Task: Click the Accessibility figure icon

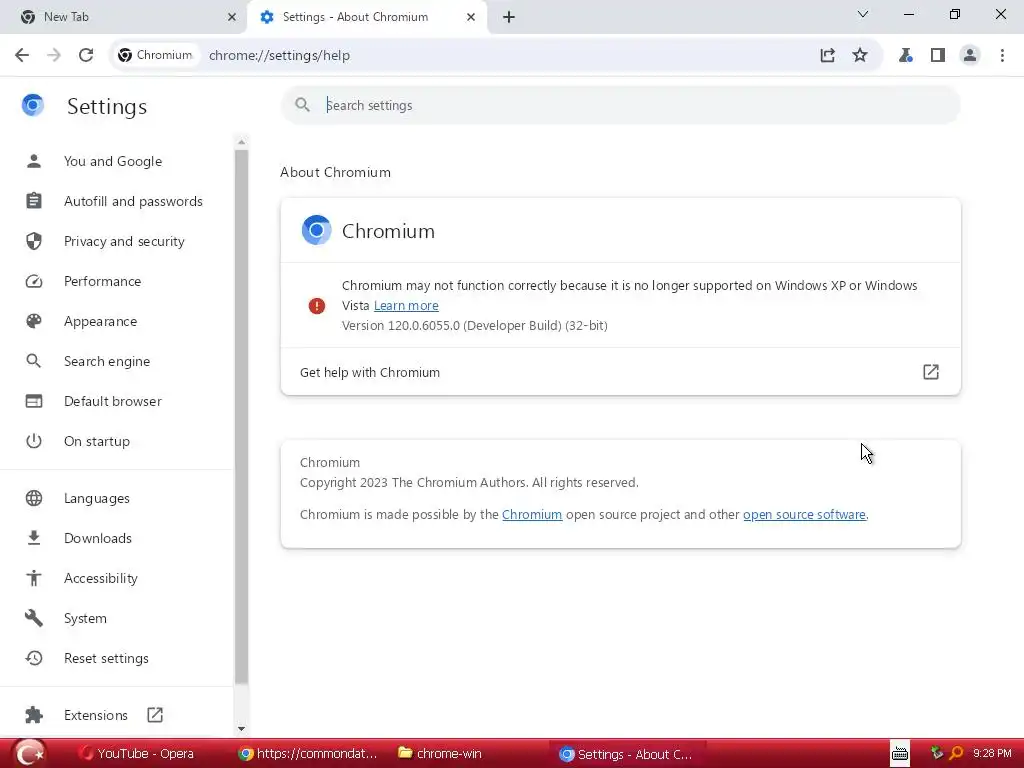Action: point(34,578)
